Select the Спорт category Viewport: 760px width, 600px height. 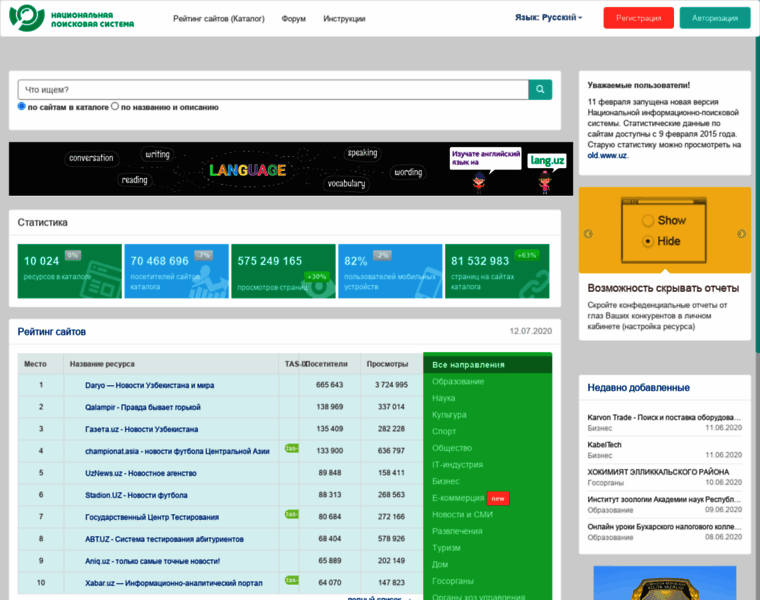click(443, 431)
